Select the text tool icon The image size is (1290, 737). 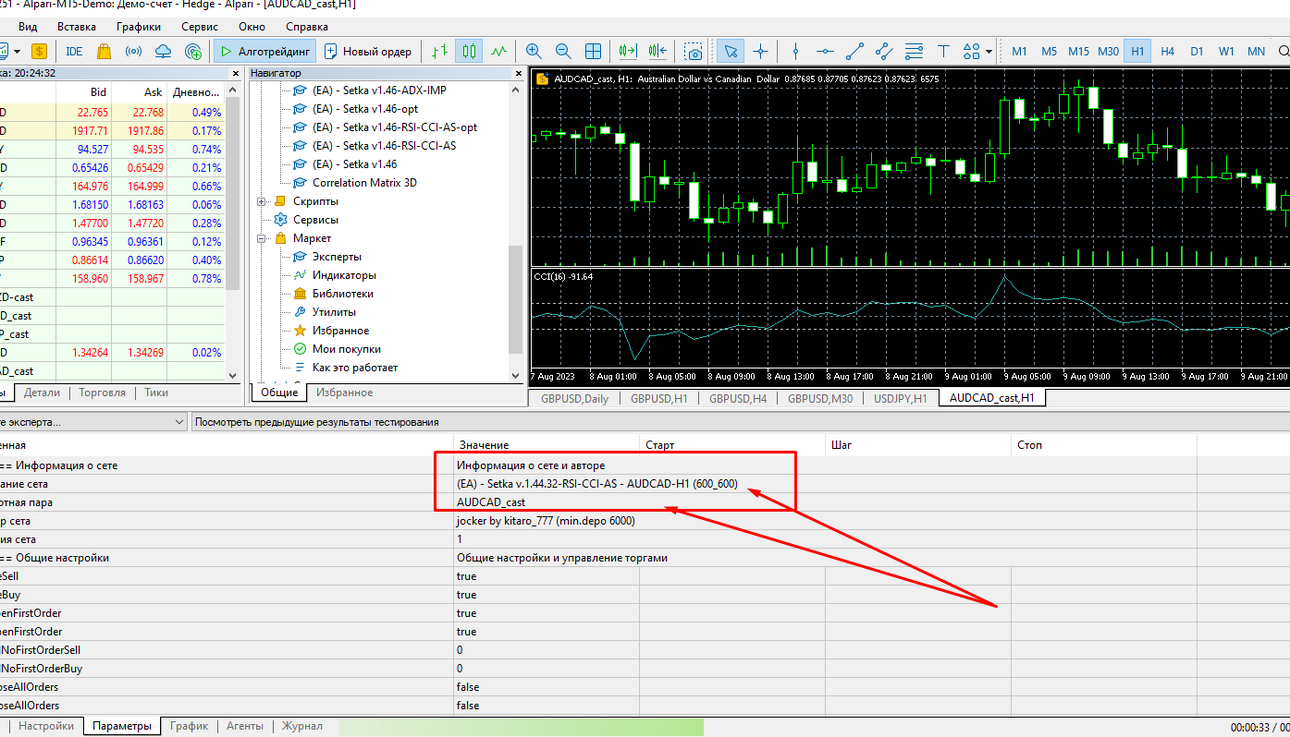click(x=943, y=51)
